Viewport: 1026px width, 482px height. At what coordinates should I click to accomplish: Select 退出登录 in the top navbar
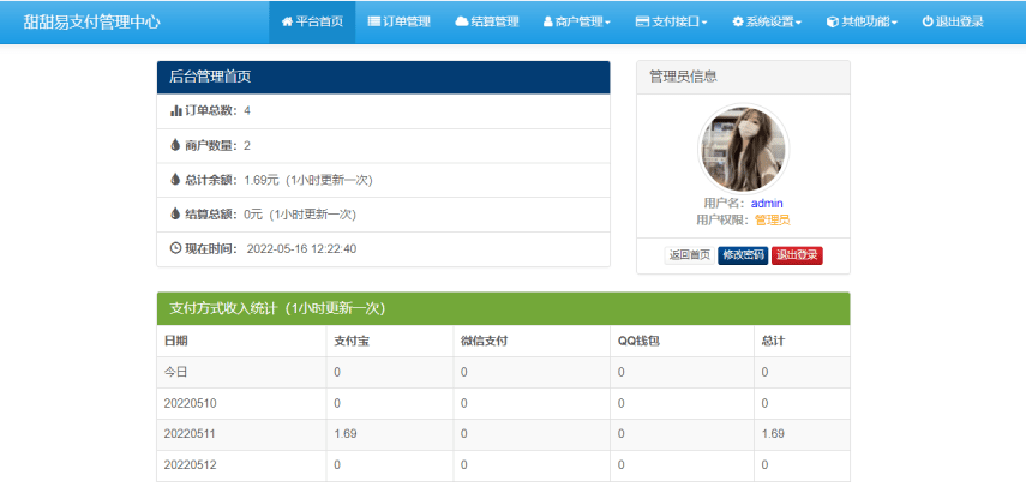953,22
